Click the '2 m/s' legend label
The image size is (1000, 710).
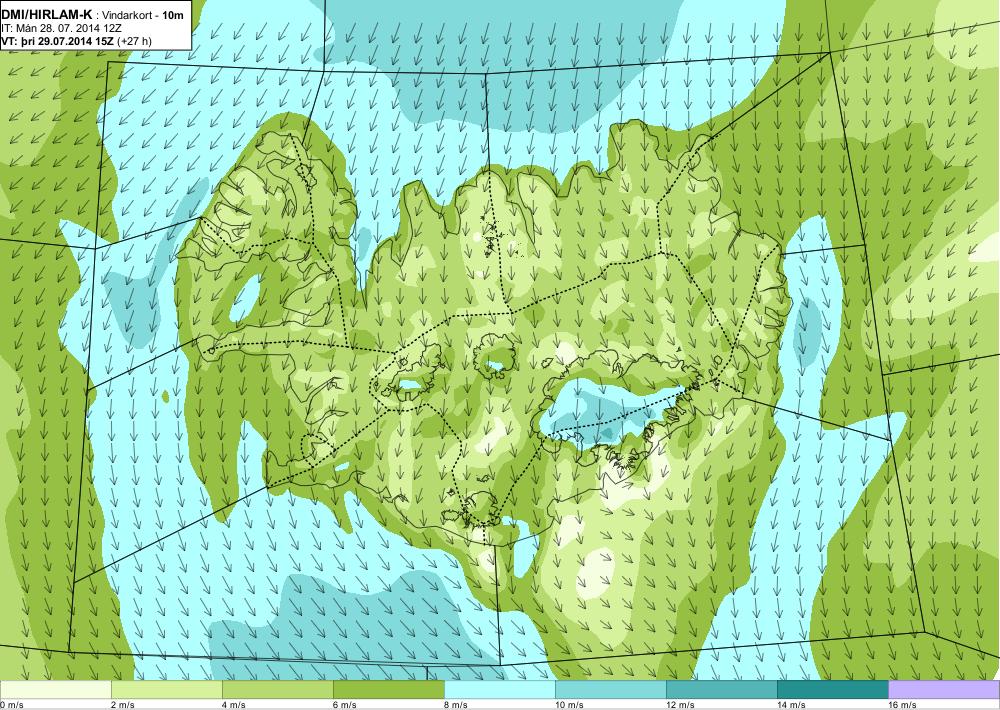[x=124, y=705]
